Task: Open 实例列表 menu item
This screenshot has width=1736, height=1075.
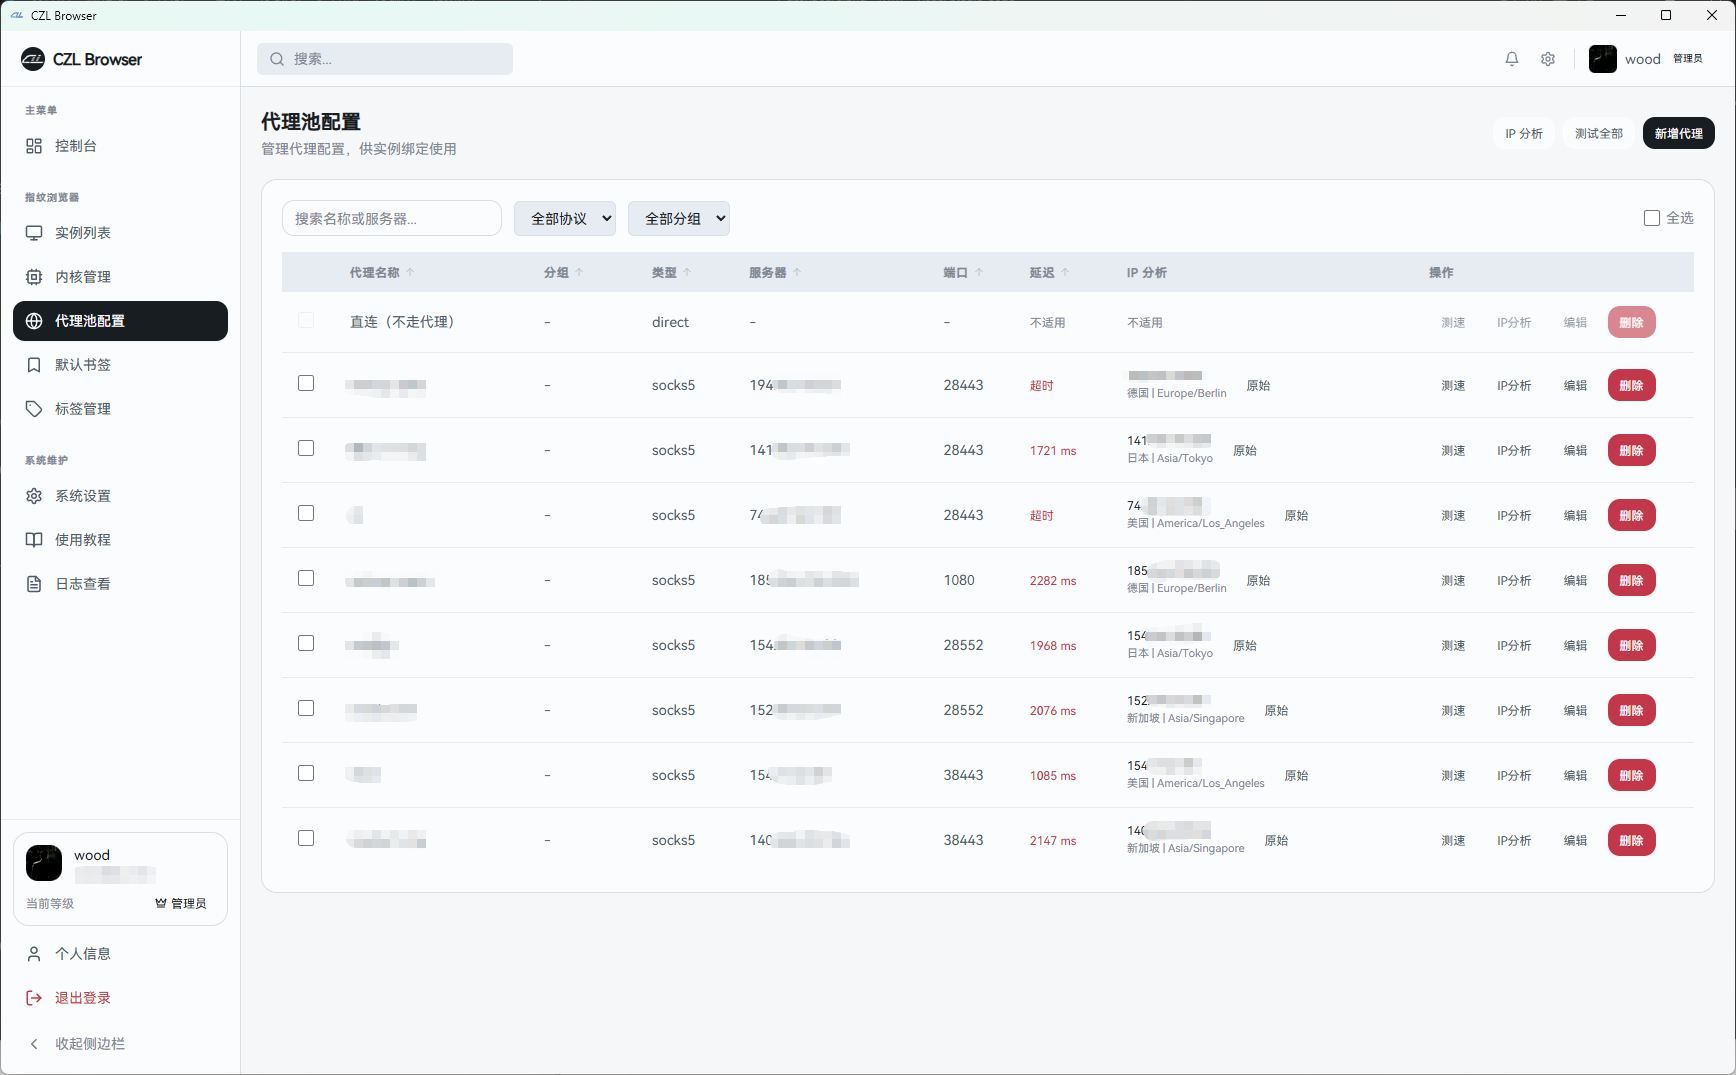Action: (x=120, y=233)
